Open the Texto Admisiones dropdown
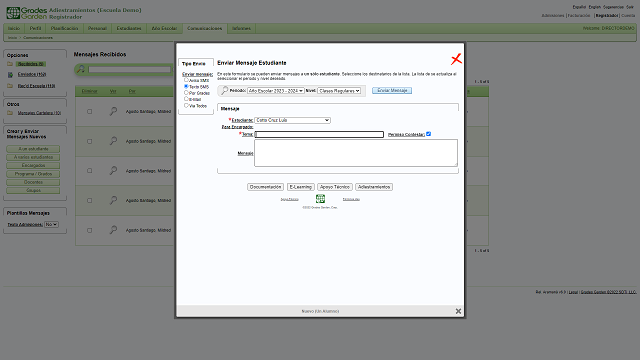Image resolution: width=640 pixels, height=360 pixels. coord(51,224)
